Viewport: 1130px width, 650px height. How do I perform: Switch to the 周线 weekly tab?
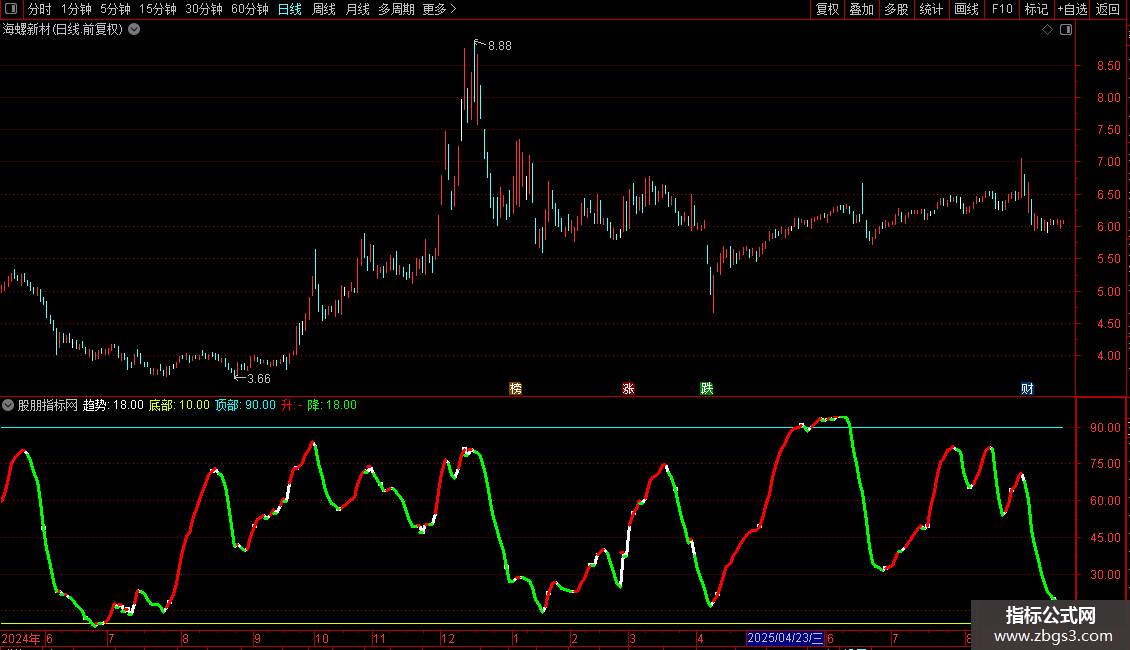coord(324,9)
